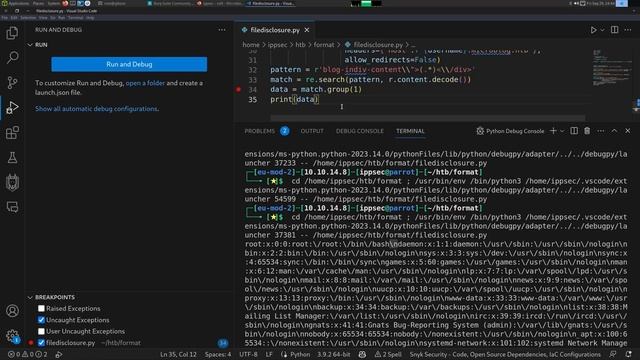
Task: Uncheck the Uncaught Exceptions breakpoint
Action: click(41, 320)
